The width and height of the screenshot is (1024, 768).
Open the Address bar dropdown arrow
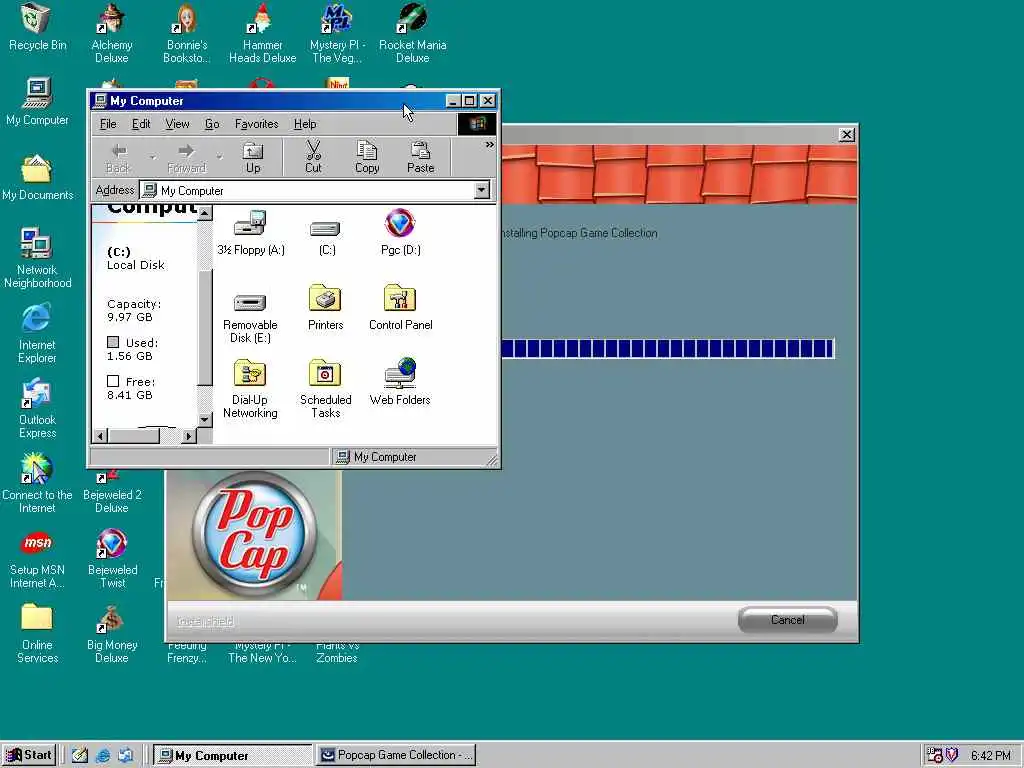481,190
